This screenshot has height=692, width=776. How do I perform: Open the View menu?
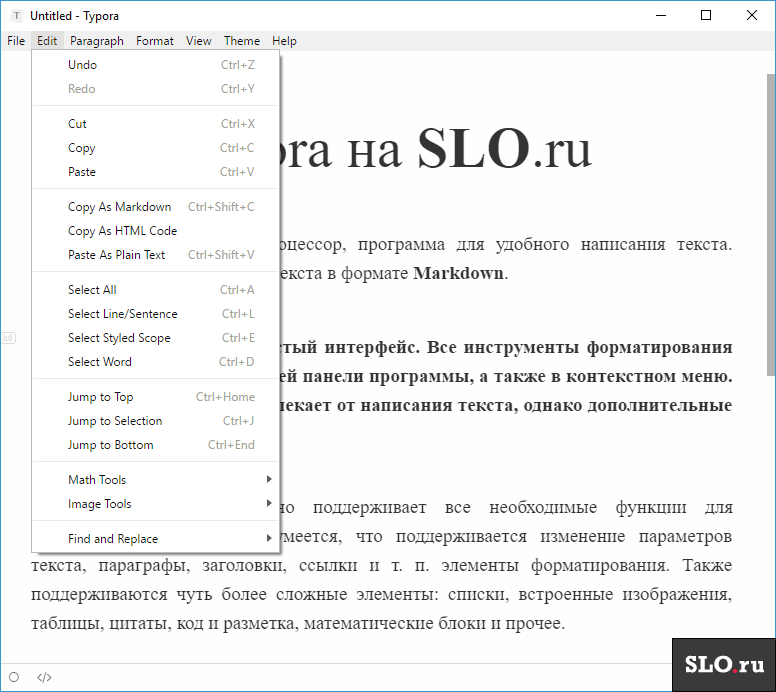point(198,41)
